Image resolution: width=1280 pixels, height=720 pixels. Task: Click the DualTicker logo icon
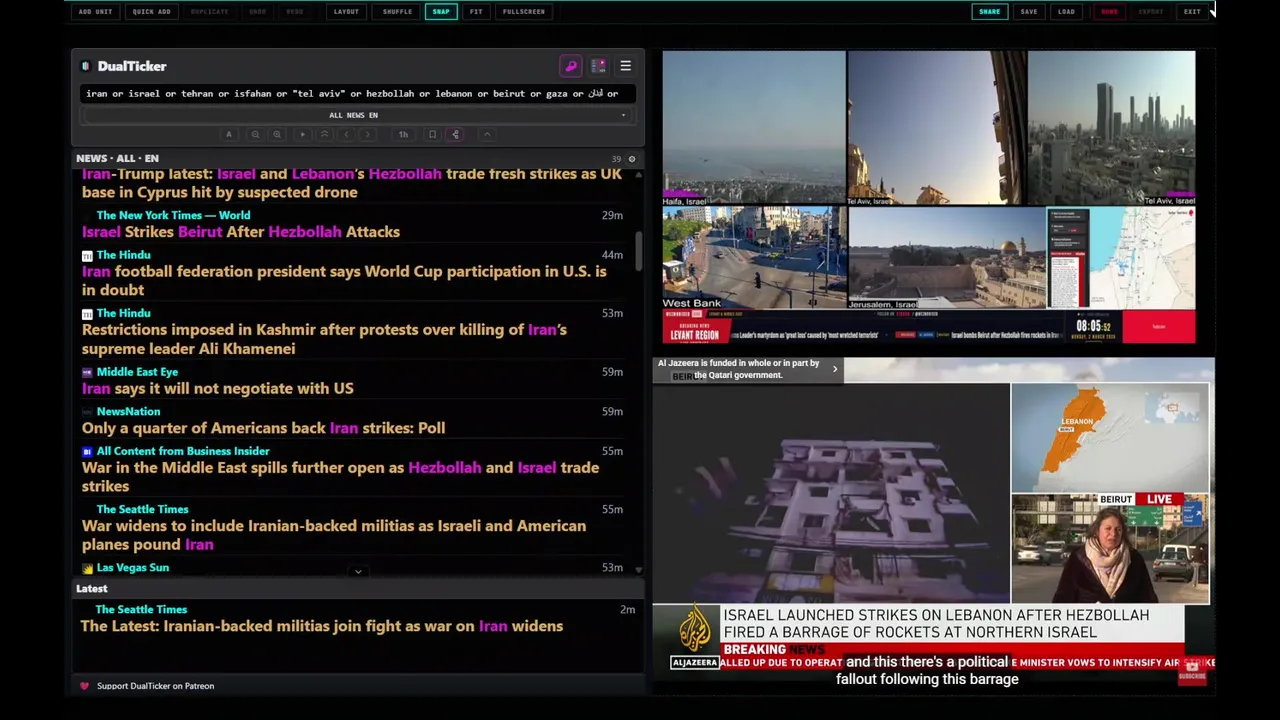coord(85,66)
